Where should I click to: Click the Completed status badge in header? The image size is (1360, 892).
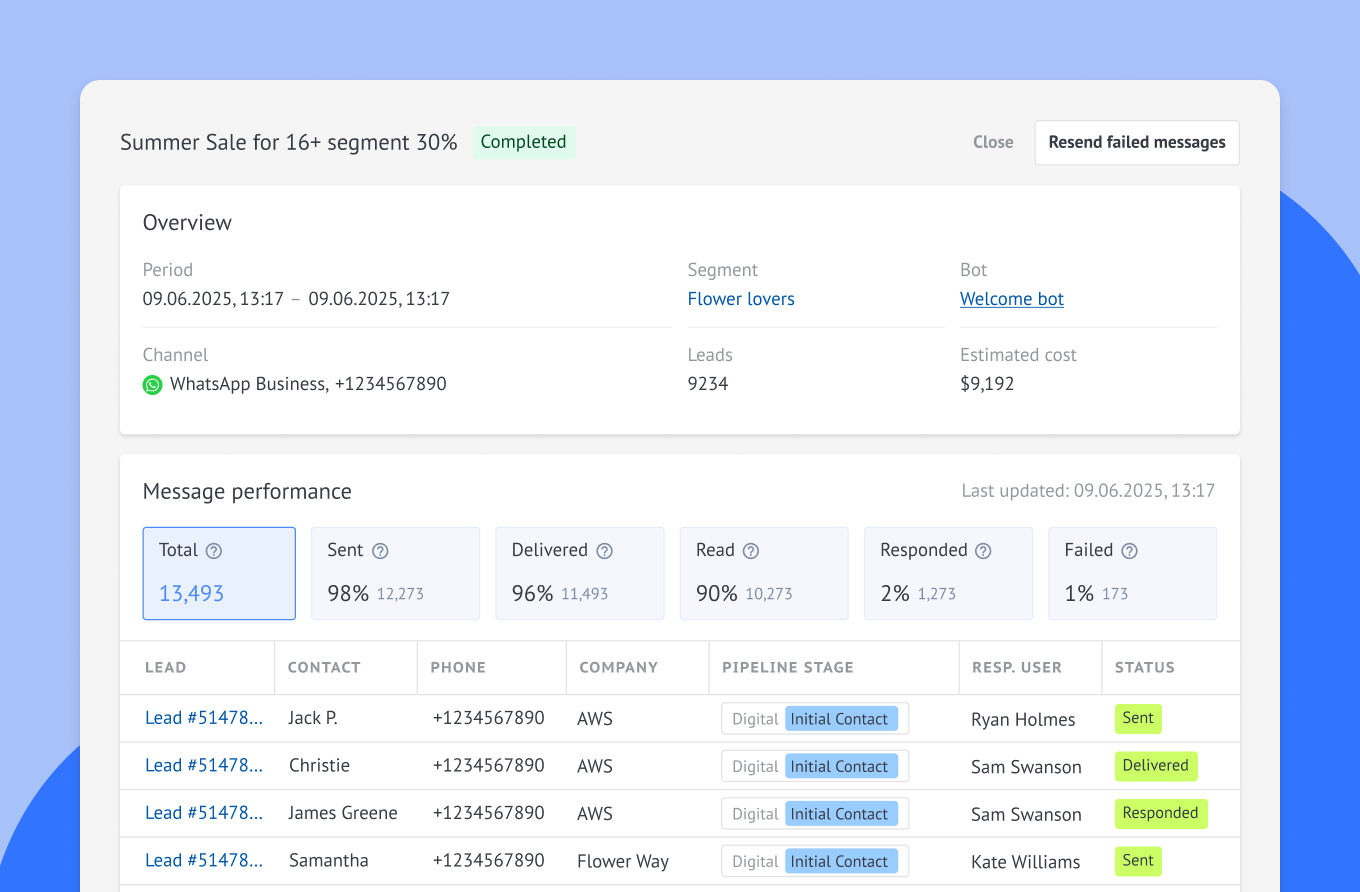pos(523,142)
